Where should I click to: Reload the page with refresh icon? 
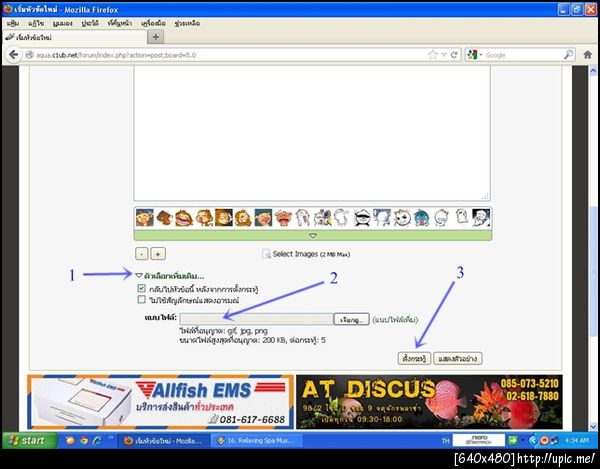454,55
